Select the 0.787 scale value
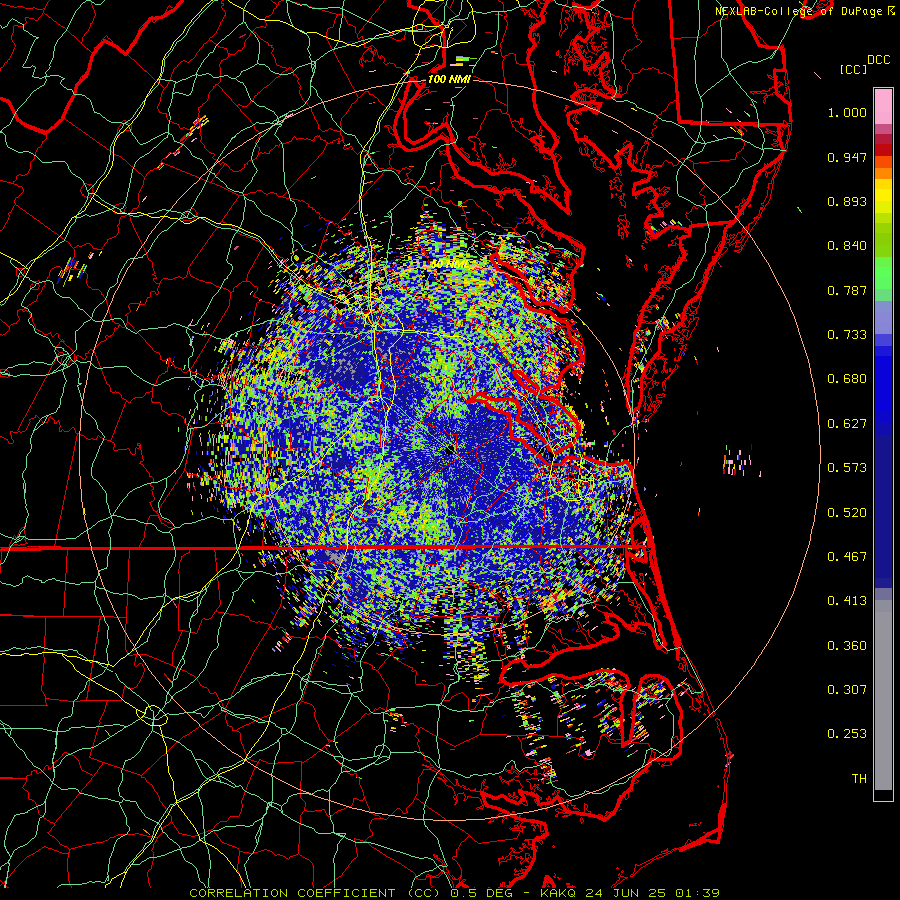The width and height of the screenshot is (900, 900). pos(847,290)
